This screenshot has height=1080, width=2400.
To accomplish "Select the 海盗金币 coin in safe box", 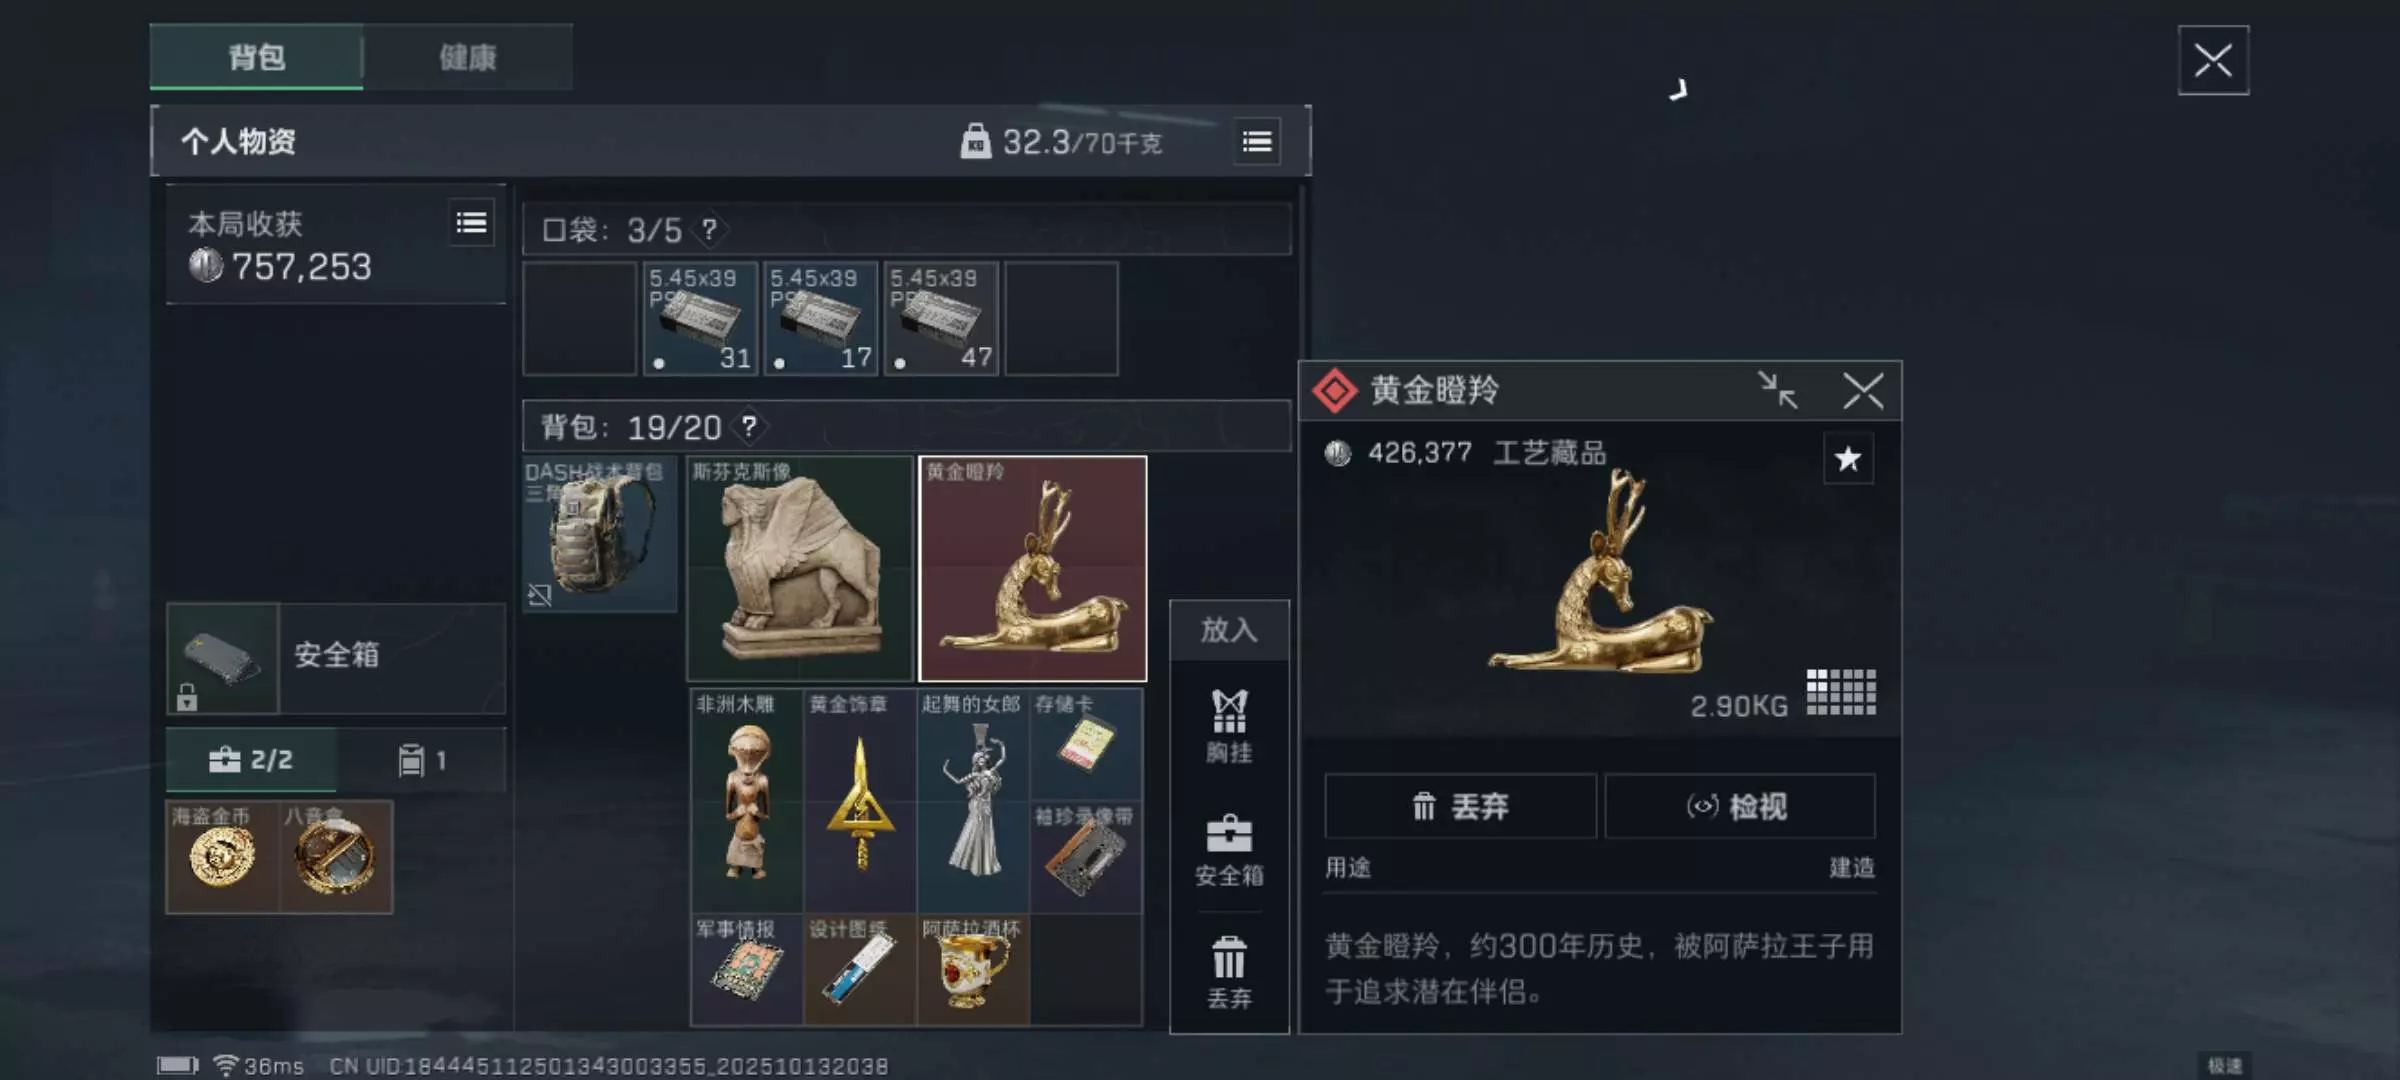I will (222, 857).
